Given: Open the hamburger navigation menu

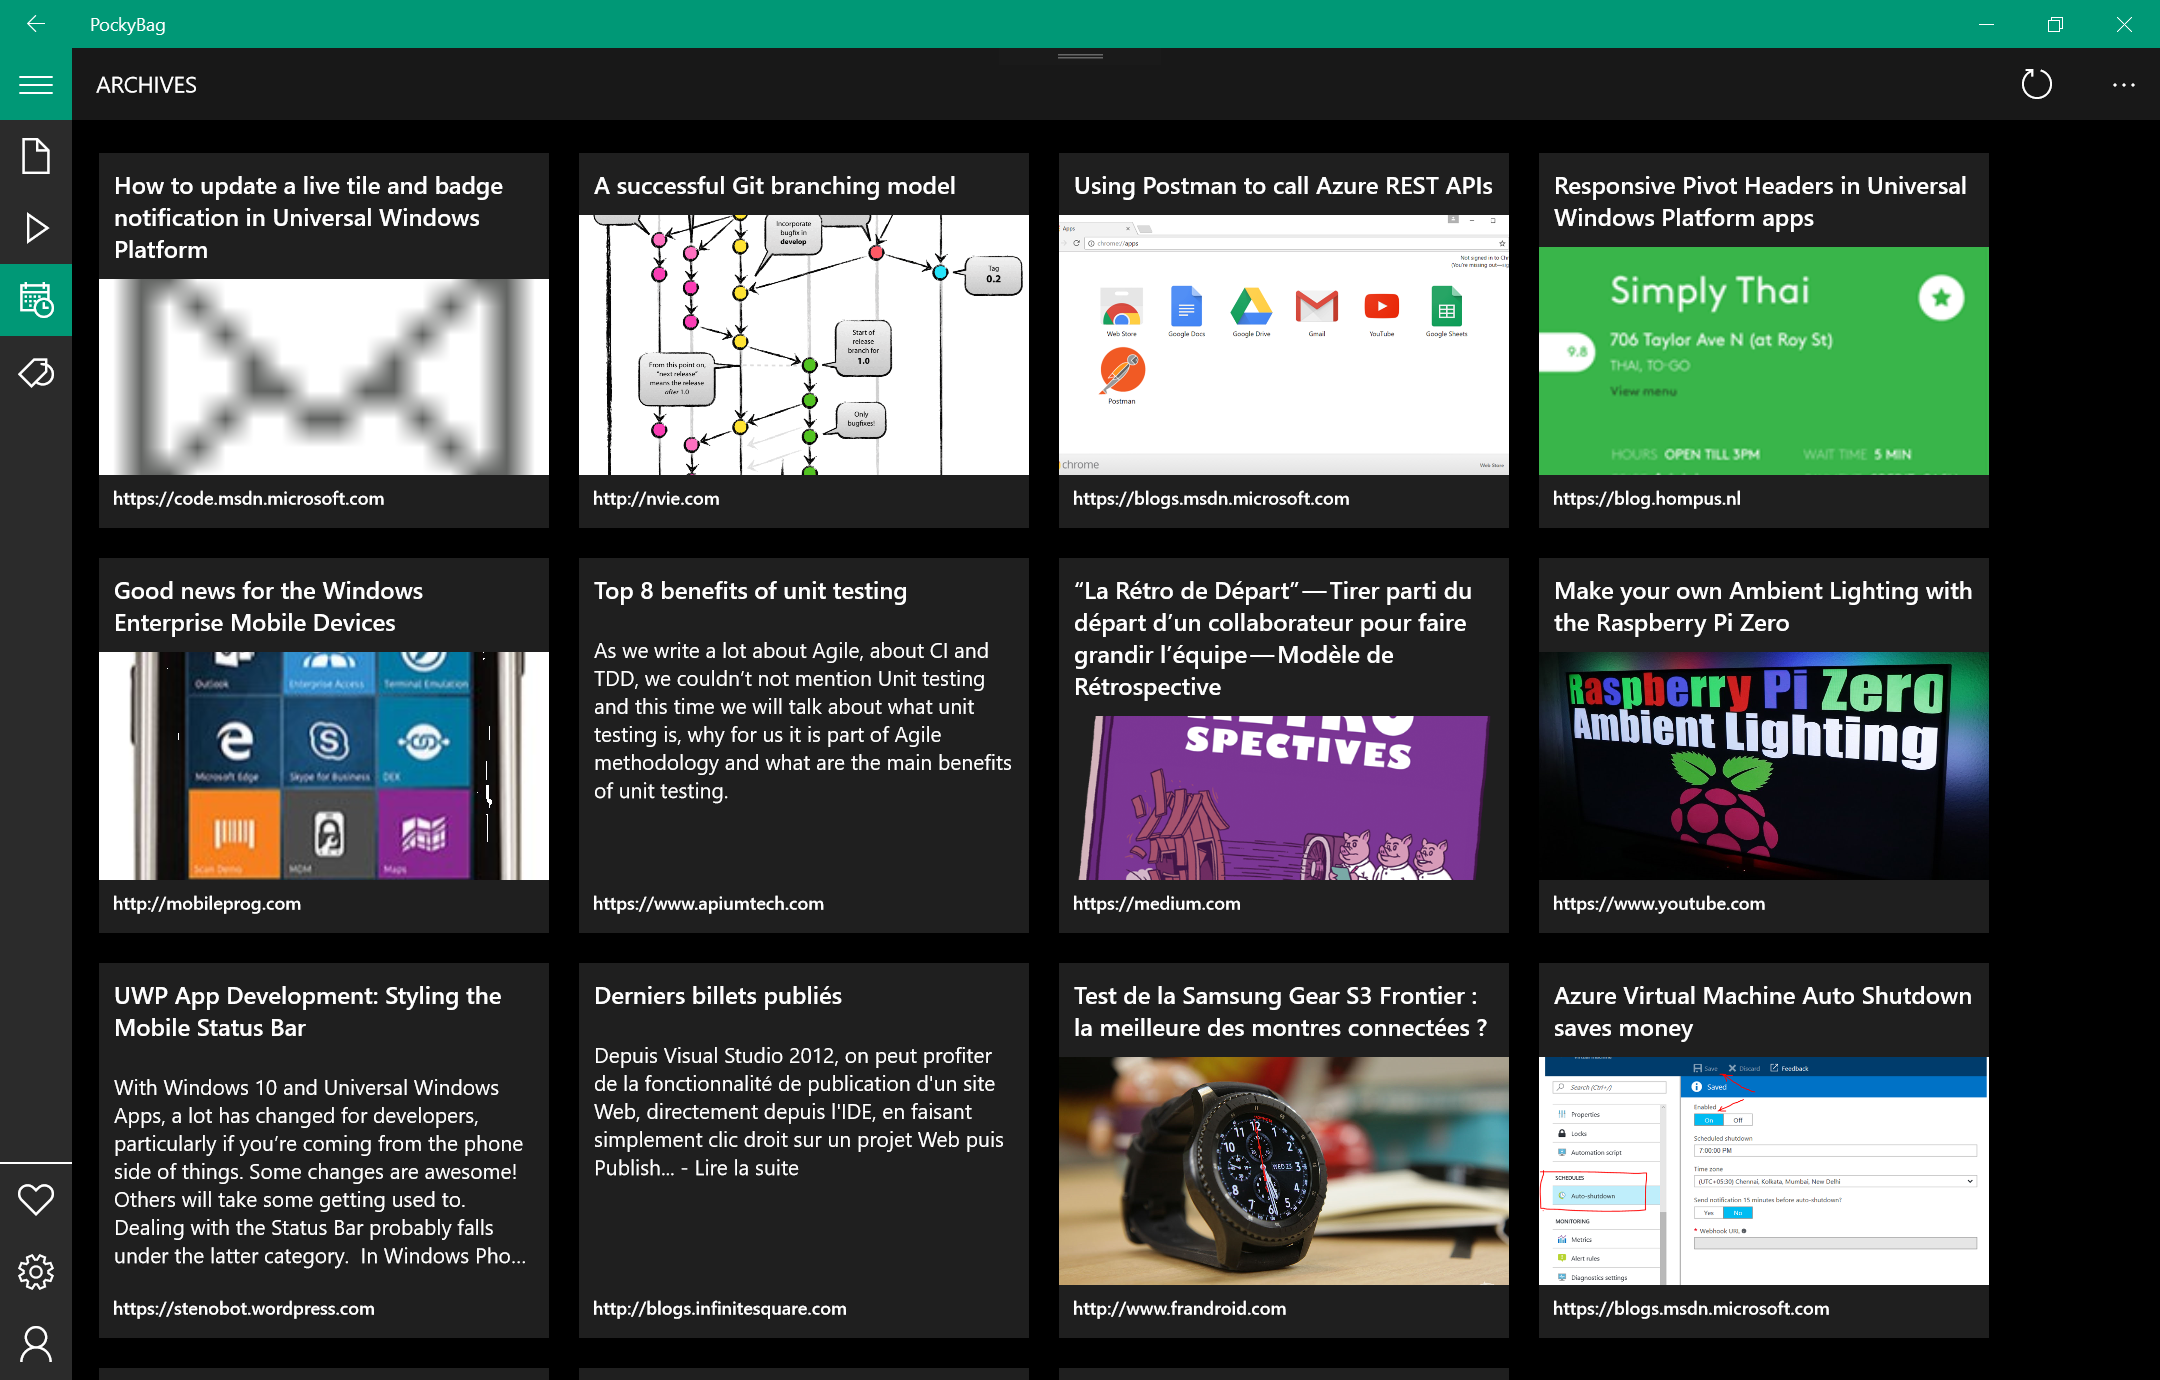Looking at the screenshot, I should point(36,85).
